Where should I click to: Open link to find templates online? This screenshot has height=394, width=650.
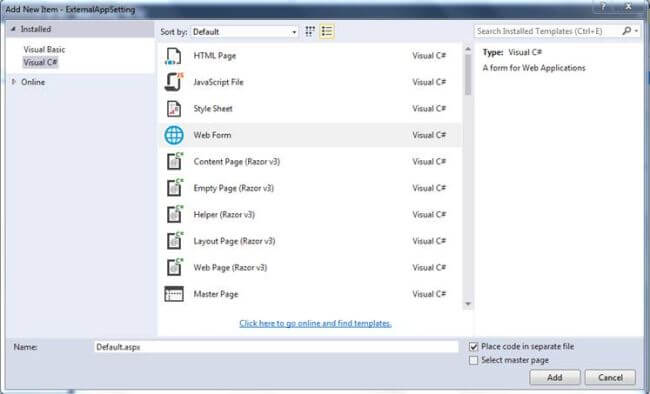tap(315, 323)
